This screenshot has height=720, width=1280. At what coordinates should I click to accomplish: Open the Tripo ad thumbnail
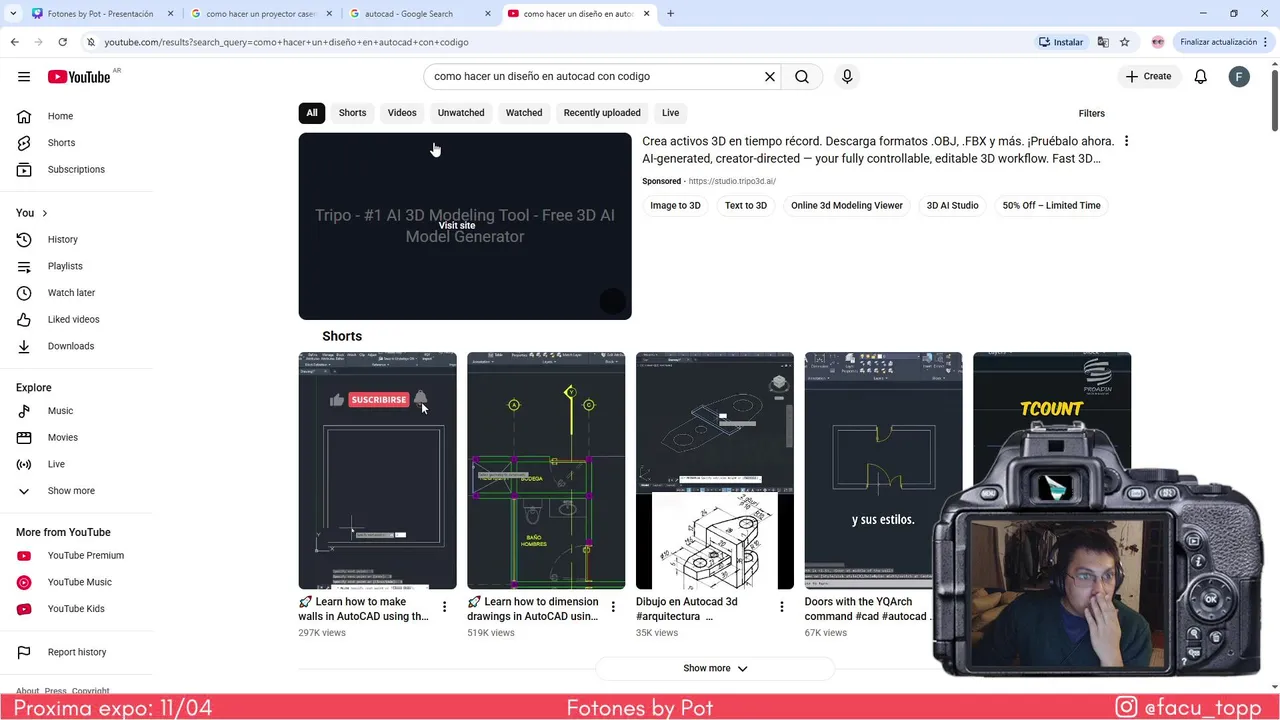click(465, 226)
